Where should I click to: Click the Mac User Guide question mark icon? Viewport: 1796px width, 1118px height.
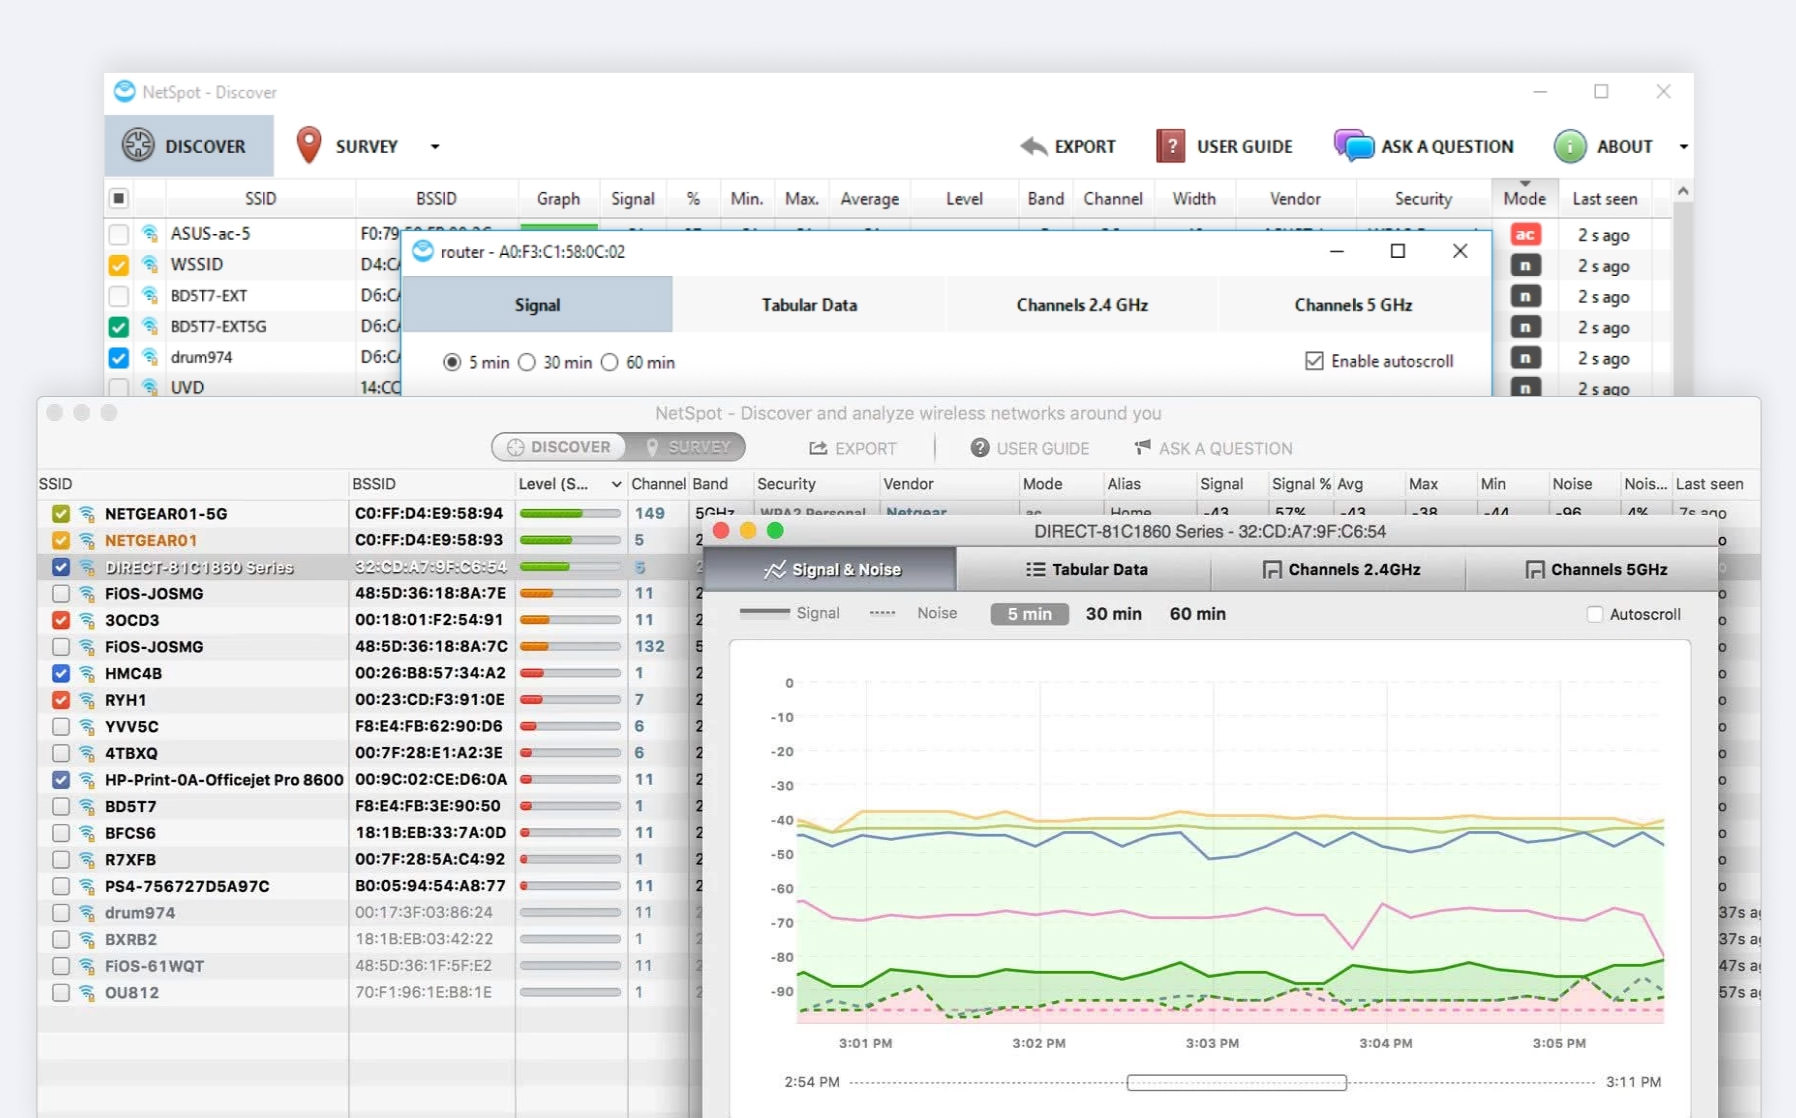(x=980, y=448)
